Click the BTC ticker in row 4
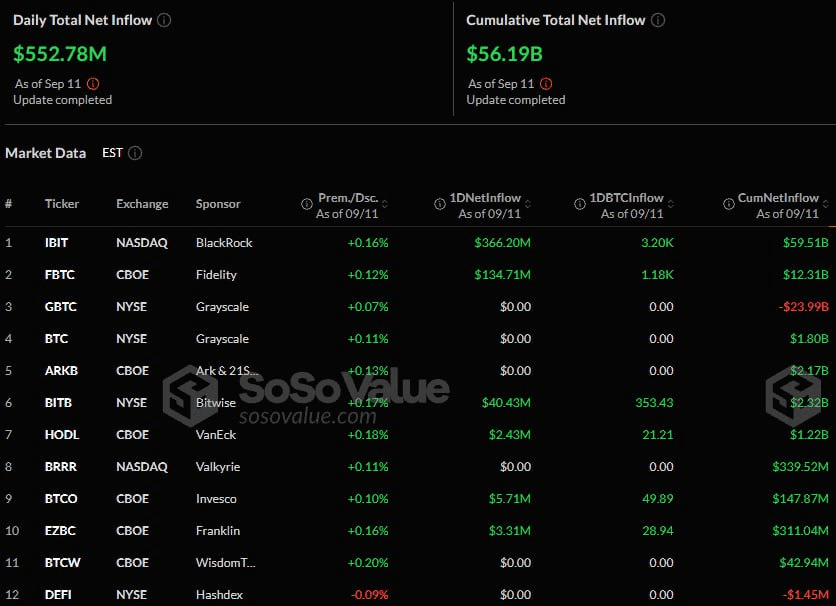836x606 pixels. [x=56, y=338]
